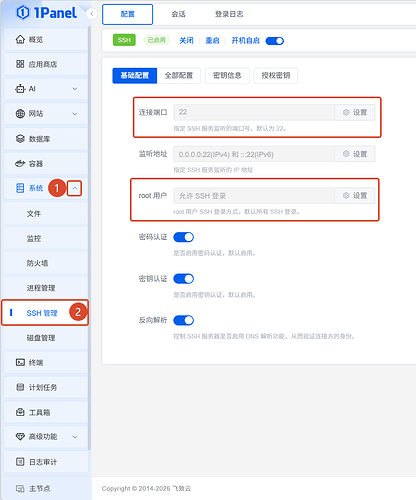Click the 连接端口 field showing 22
The image size is (416, 500).
[254, 112]
